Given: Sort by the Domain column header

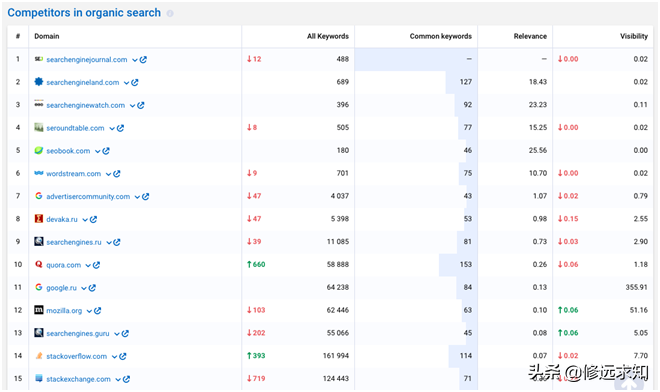Looking at the screenshot, I should (47, 36).
